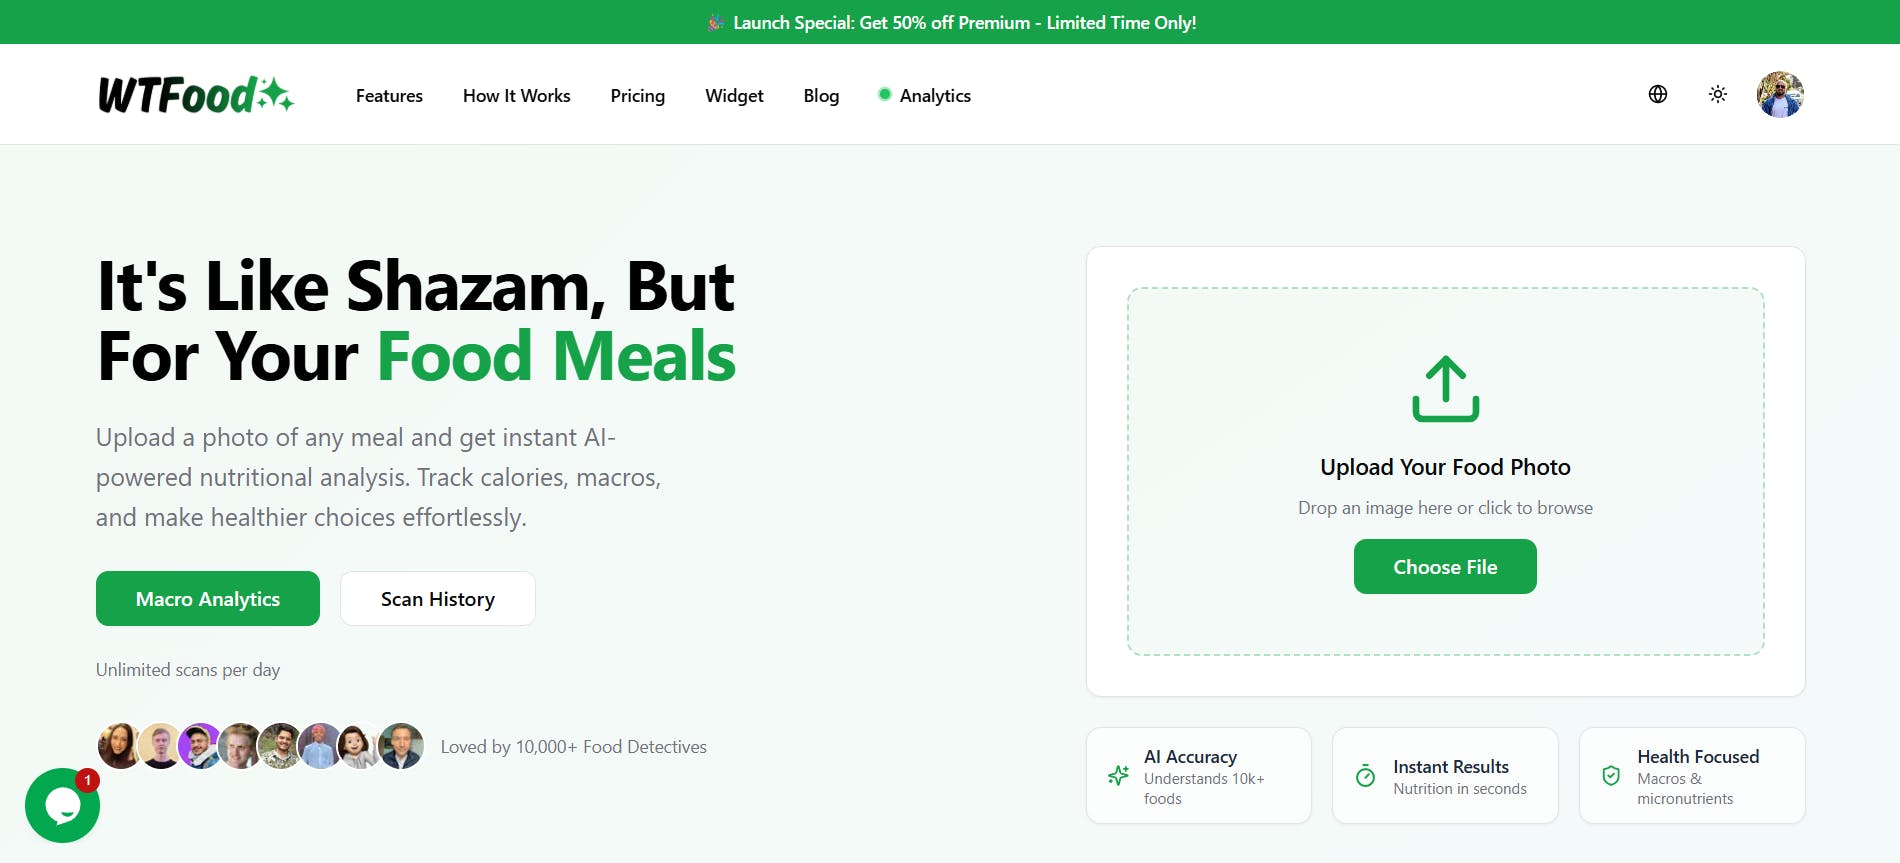Open the Pricing page
Screen dimensions: 1900x863
tap(638, 96)
